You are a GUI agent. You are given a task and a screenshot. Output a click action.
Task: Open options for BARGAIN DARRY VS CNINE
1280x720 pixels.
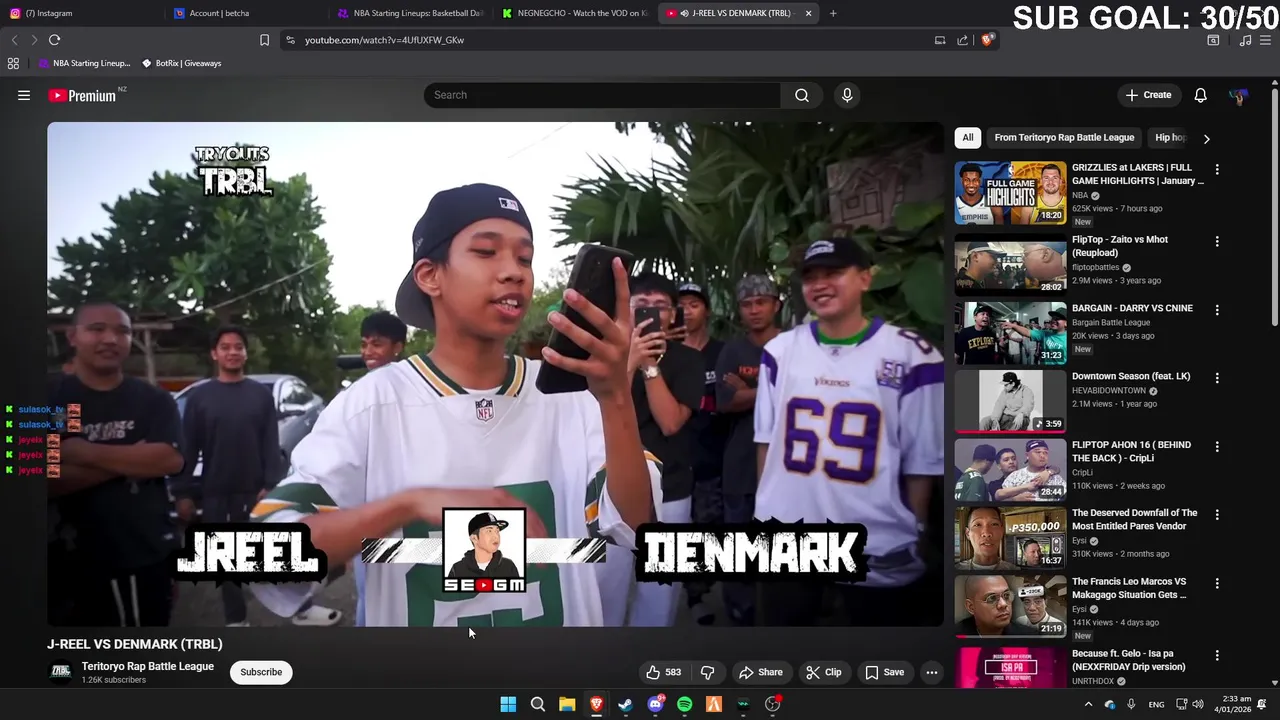(1217, 310)
